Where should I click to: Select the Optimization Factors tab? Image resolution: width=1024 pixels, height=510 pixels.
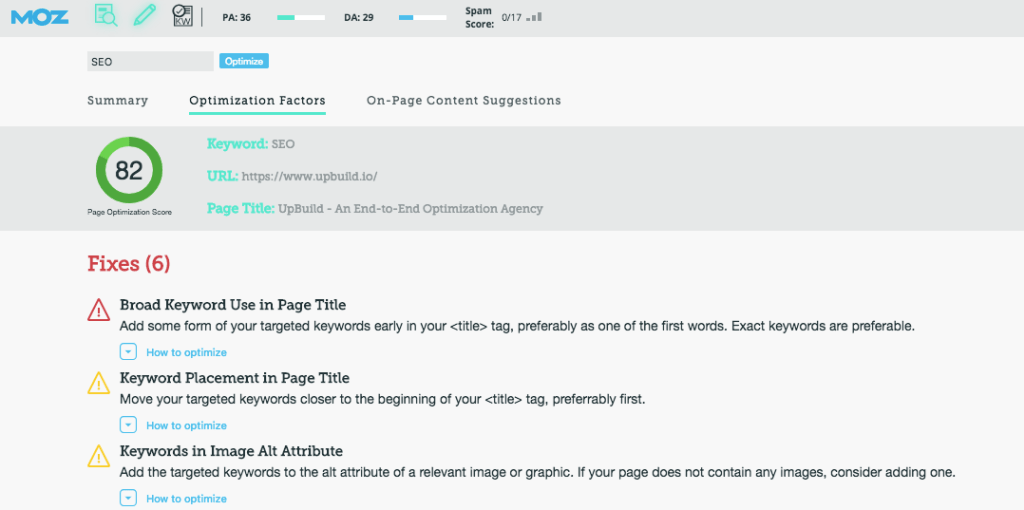[257, 101]
